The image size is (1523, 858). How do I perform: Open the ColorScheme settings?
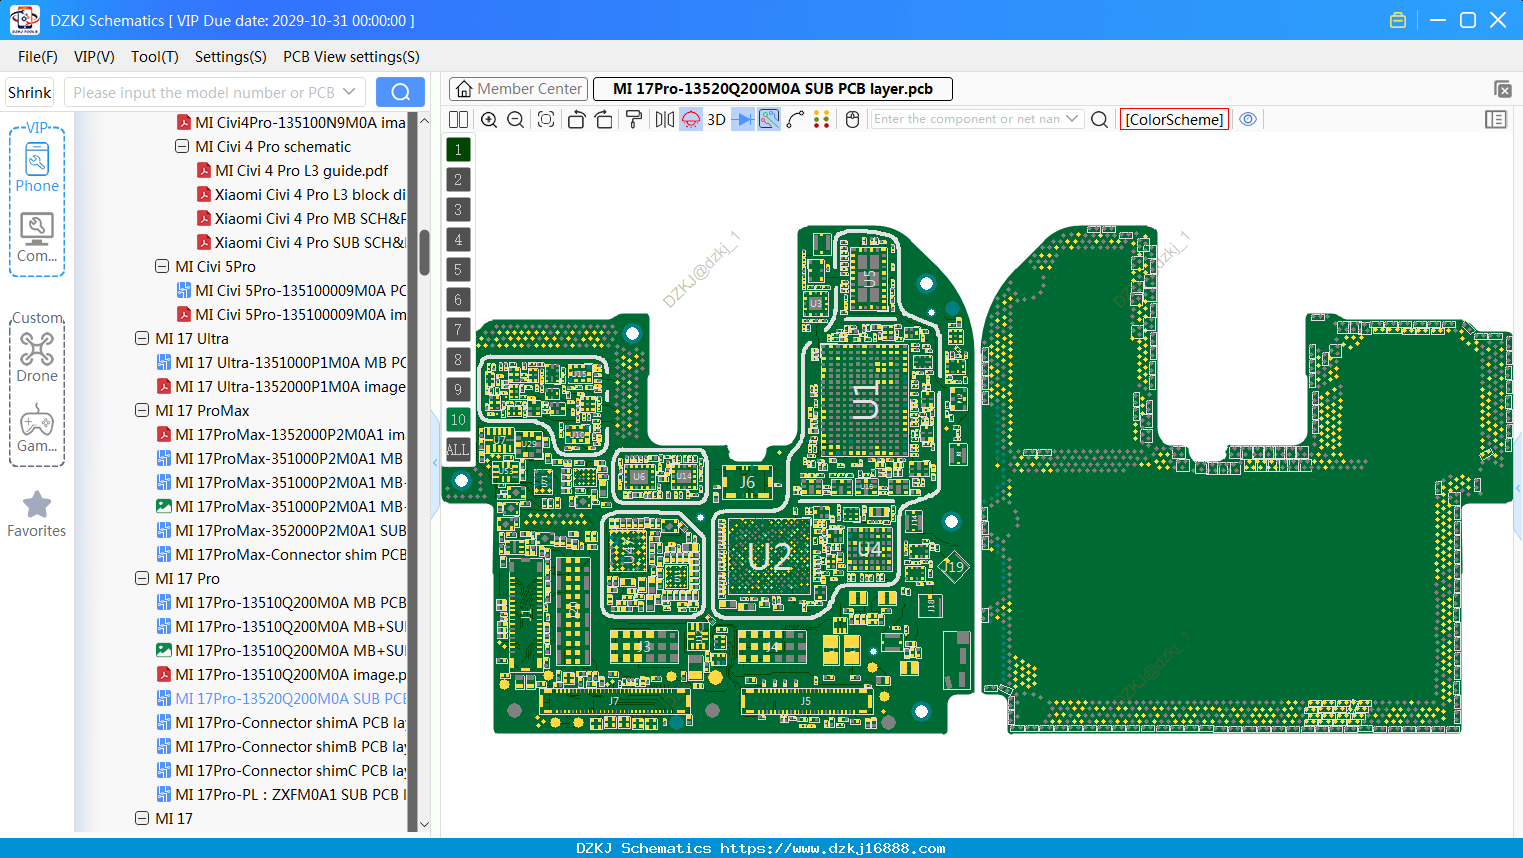pos(1174,119)
